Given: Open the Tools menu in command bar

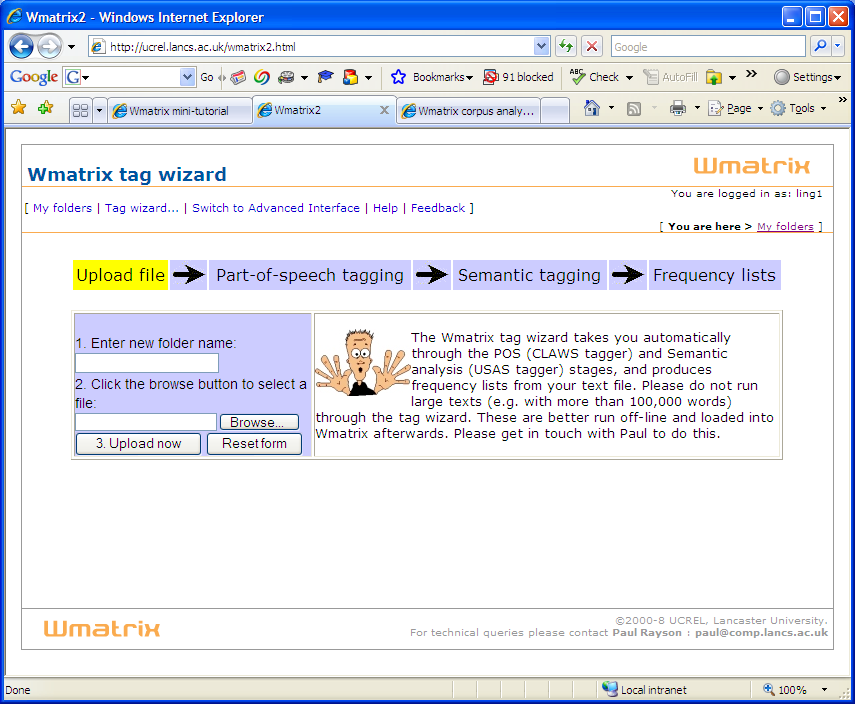Looking at the screenshot, I should pyautogui.click(x=800, y=108).
